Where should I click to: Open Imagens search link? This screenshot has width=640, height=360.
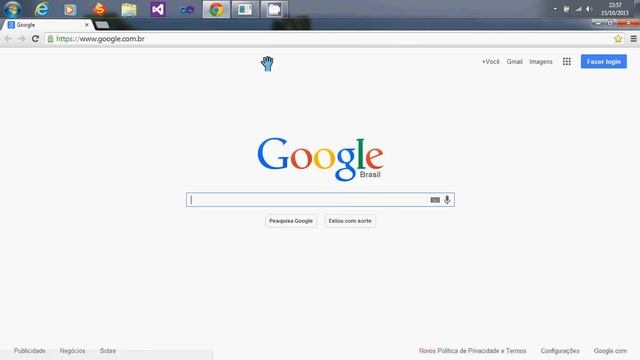click(541, 62)
